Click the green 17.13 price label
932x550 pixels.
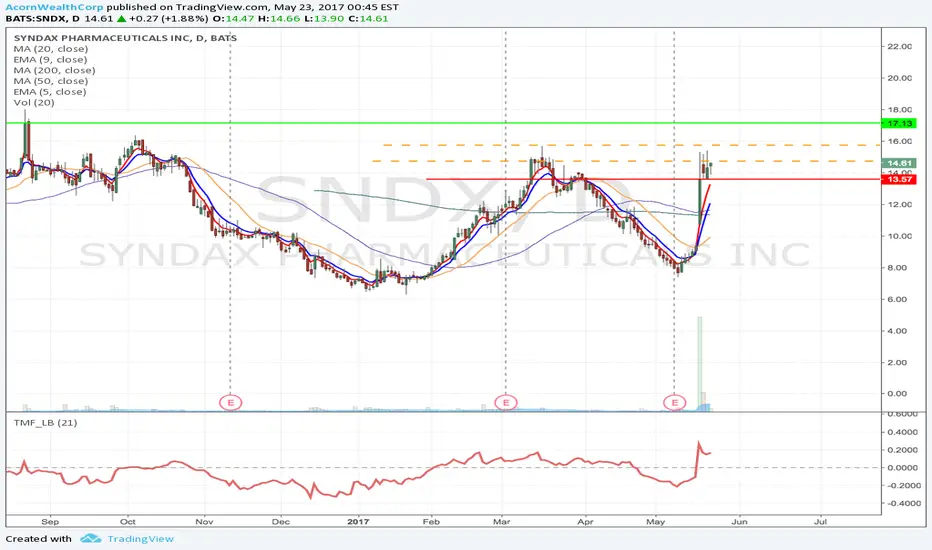click(x=899, y=123)
